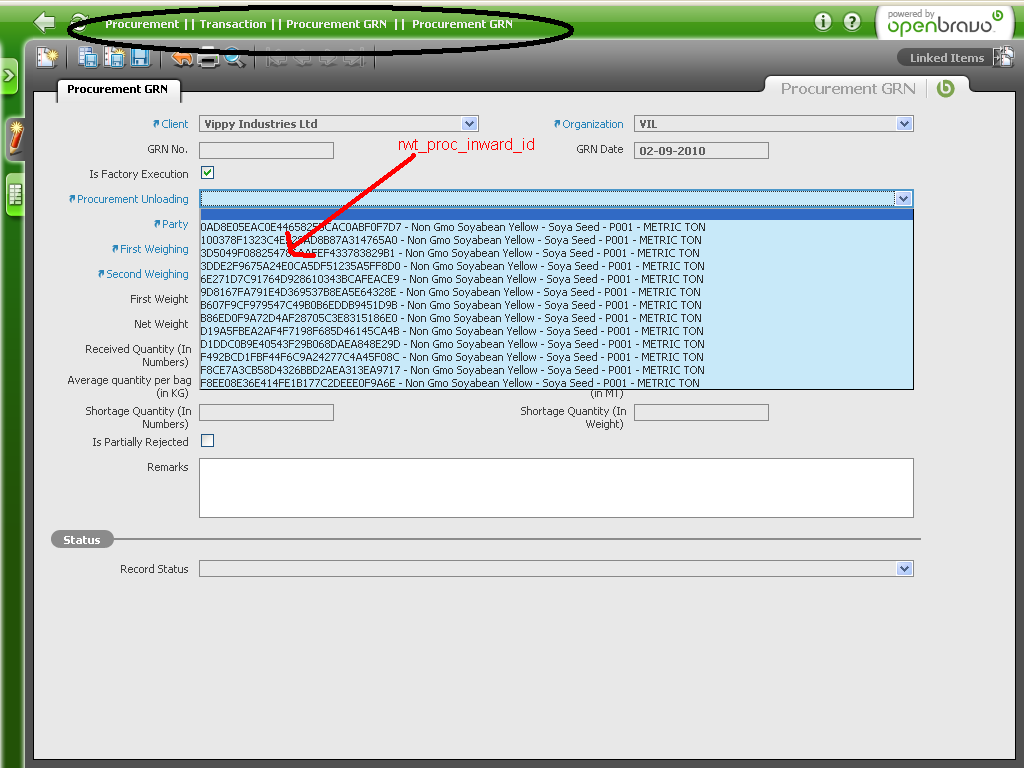This screenshot has height=768, width=1024.
Task: Click the Openbravo circle icon near title
Action: [x=945, y=89]
